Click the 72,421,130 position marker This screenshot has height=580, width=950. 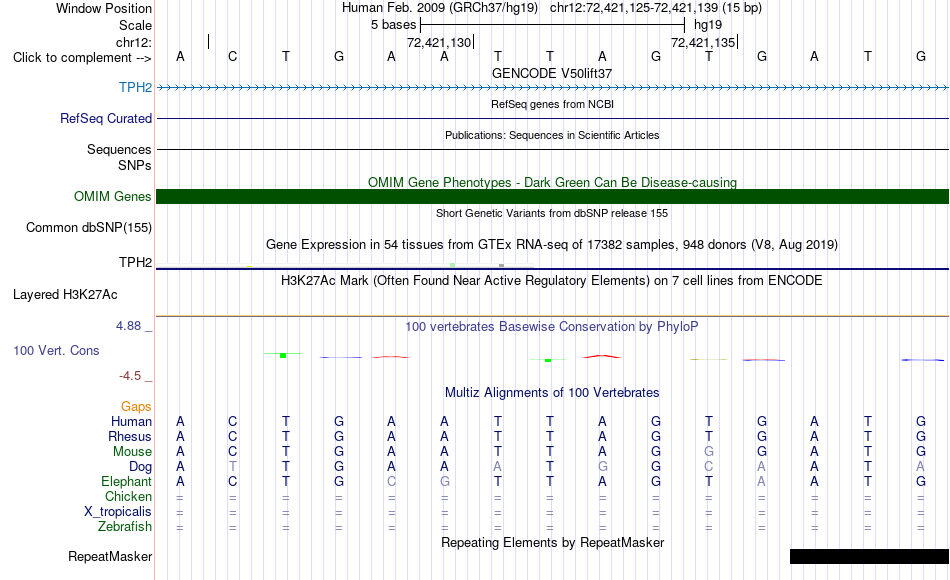click(439, 42)
